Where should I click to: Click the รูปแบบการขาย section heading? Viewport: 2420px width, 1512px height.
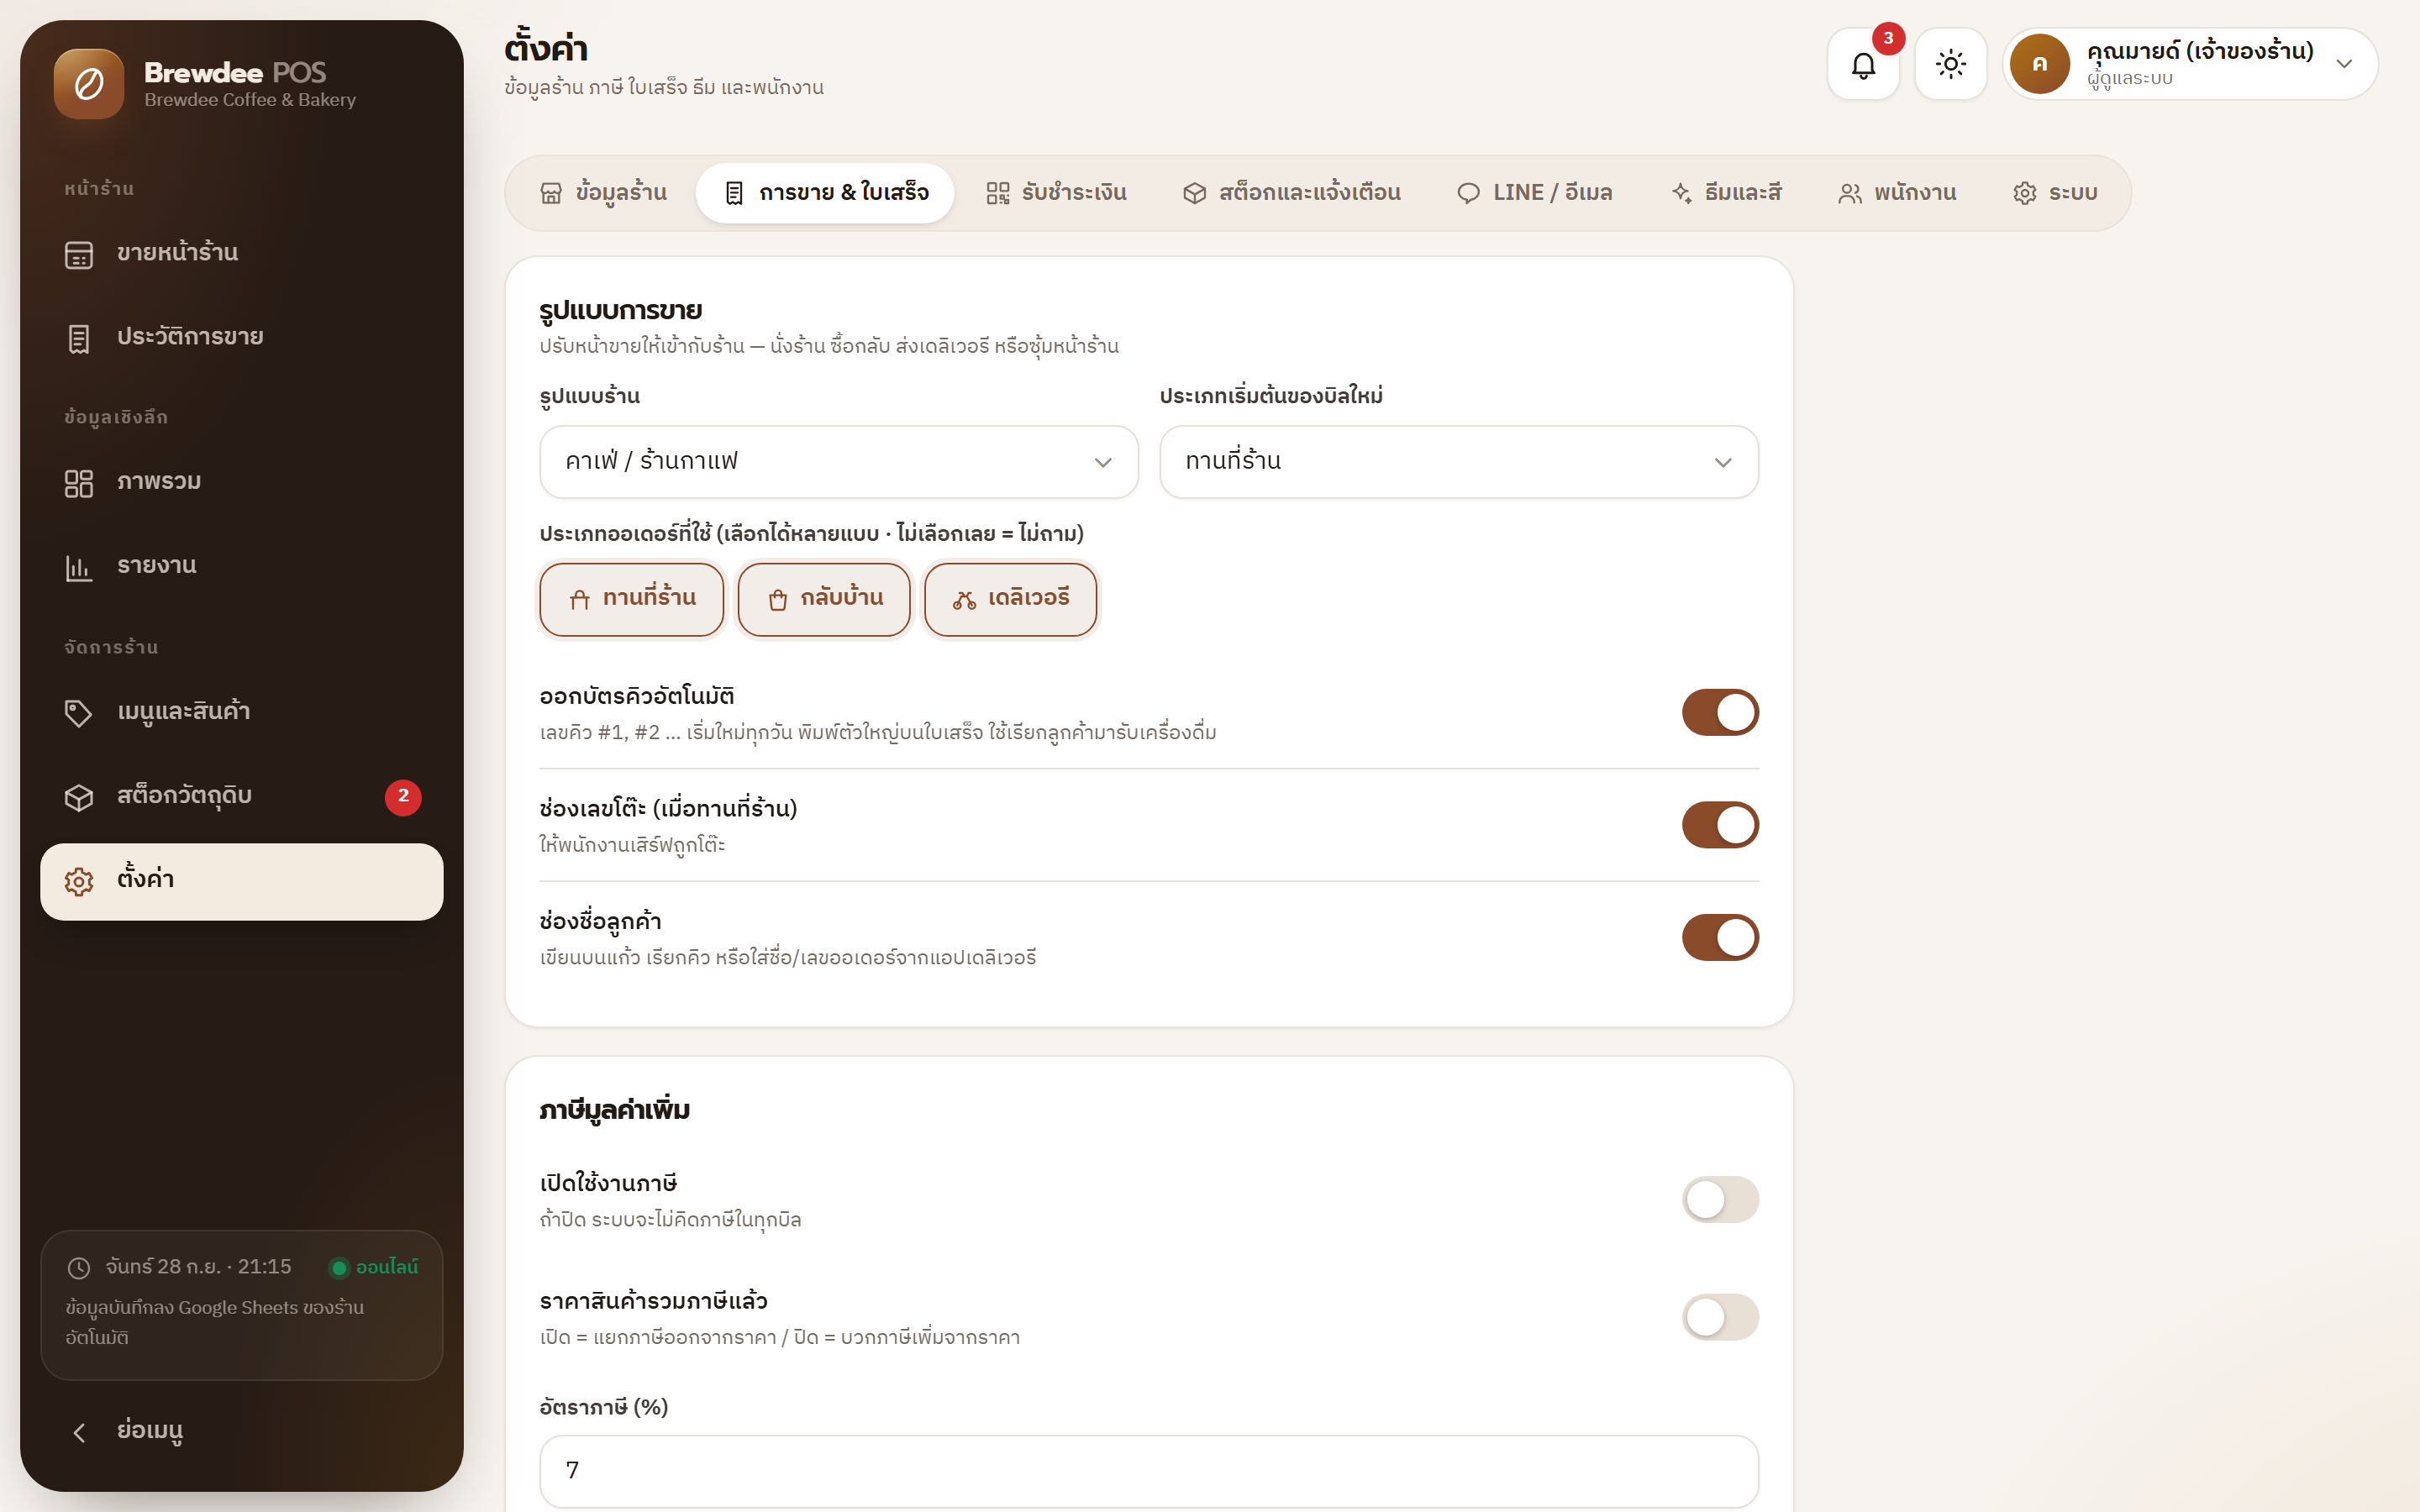tap(620, 311)
